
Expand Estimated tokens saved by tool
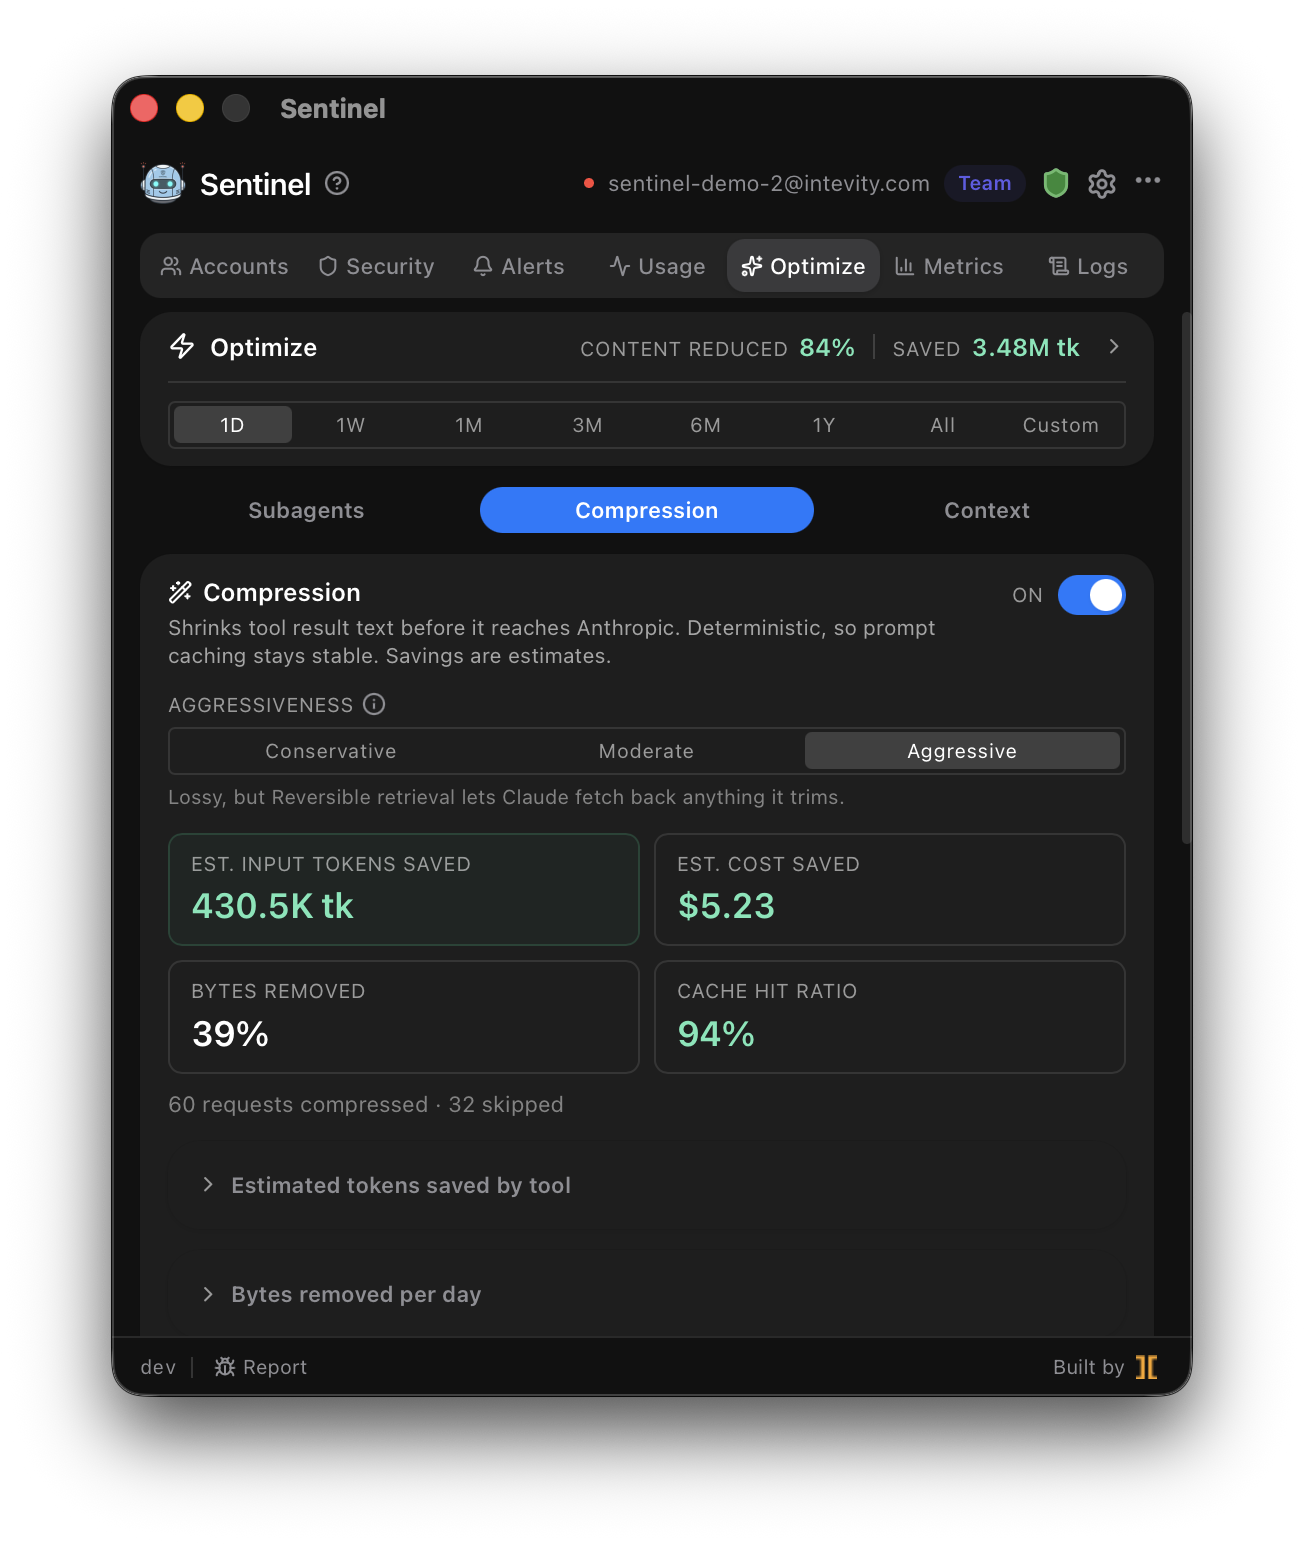[x=647, y=1185]
